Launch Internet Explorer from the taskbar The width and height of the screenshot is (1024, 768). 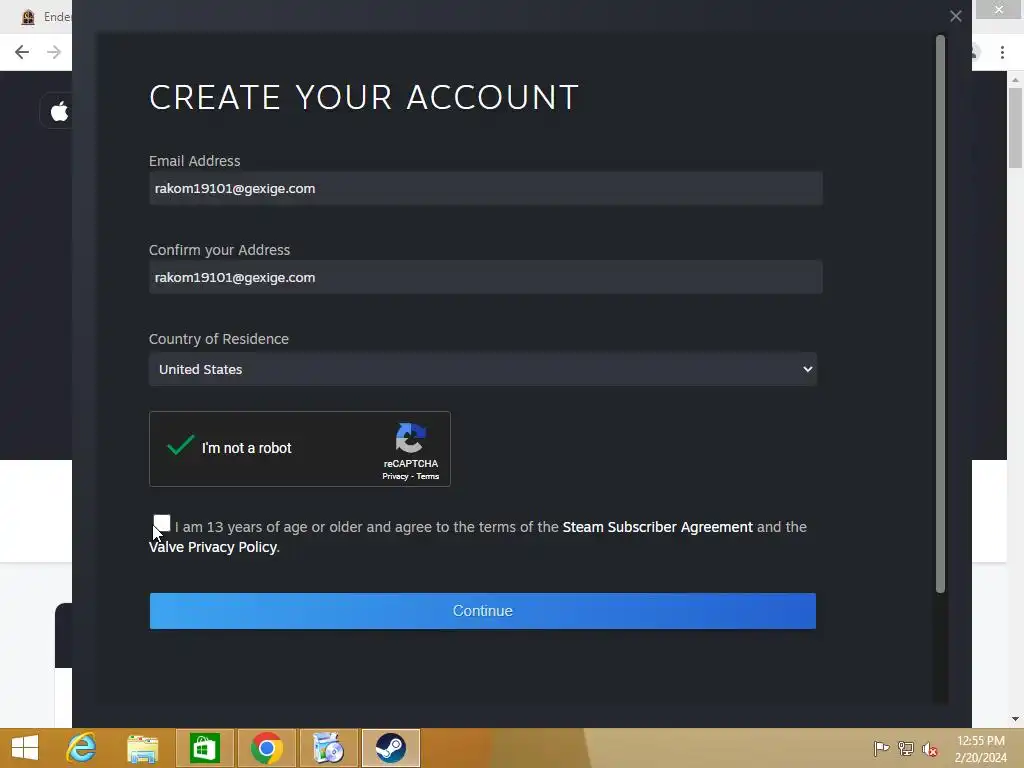(x=82, y=748)
